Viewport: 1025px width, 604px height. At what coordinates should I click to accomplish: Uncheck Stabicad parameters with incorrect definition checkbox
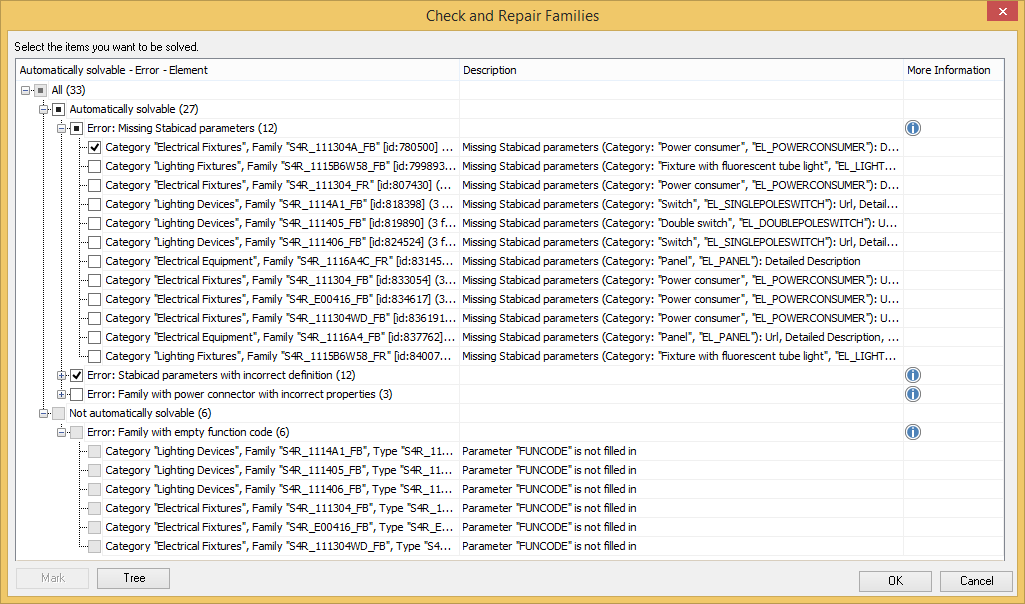click(x=76, y=375)
